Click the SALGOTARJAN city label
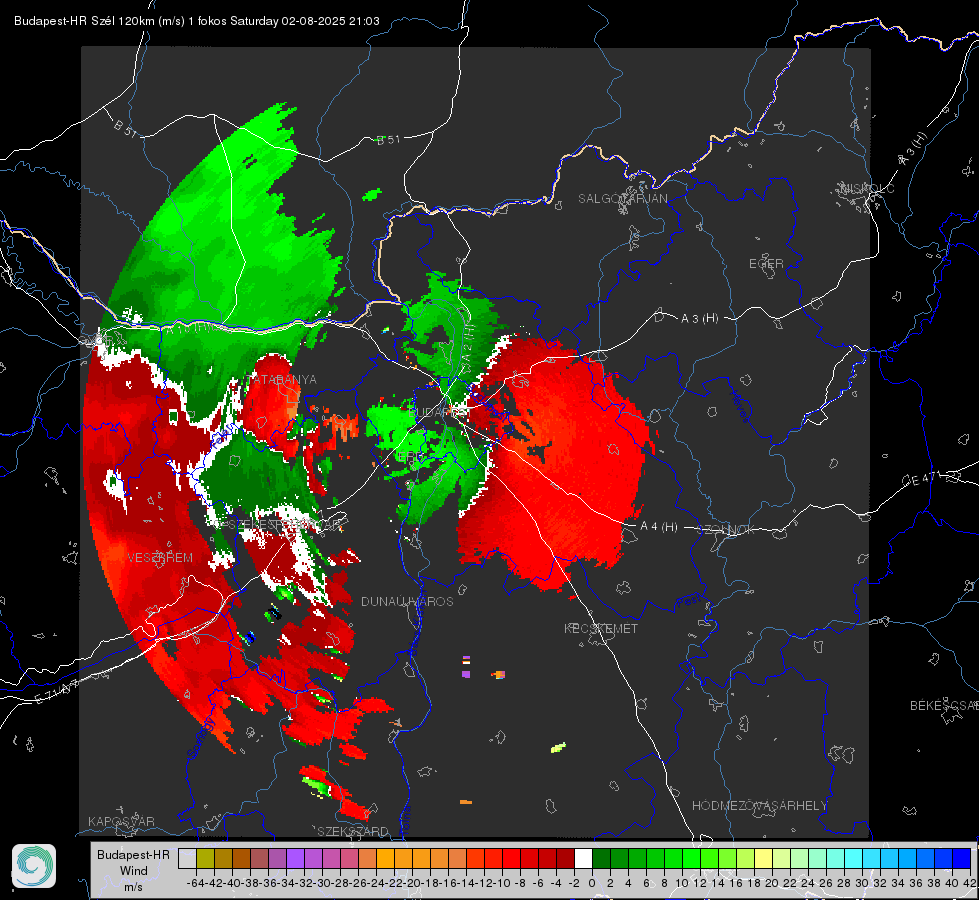Image resolution: width=979 pixels, height=900 pixels. pos(622,199)
